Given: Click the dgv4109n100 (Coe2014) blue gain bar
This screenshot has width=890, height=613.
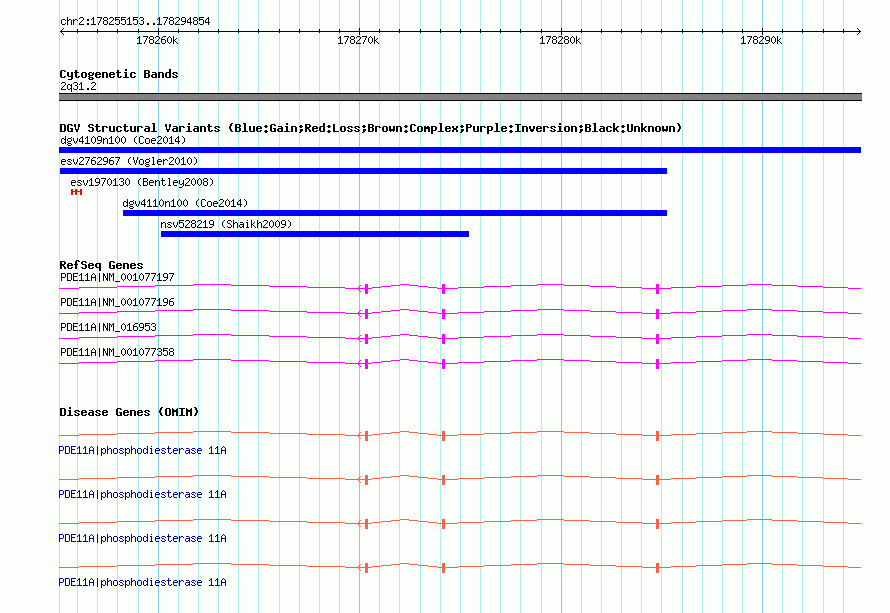Looking at the screenshot, I should tap(460, 150).
